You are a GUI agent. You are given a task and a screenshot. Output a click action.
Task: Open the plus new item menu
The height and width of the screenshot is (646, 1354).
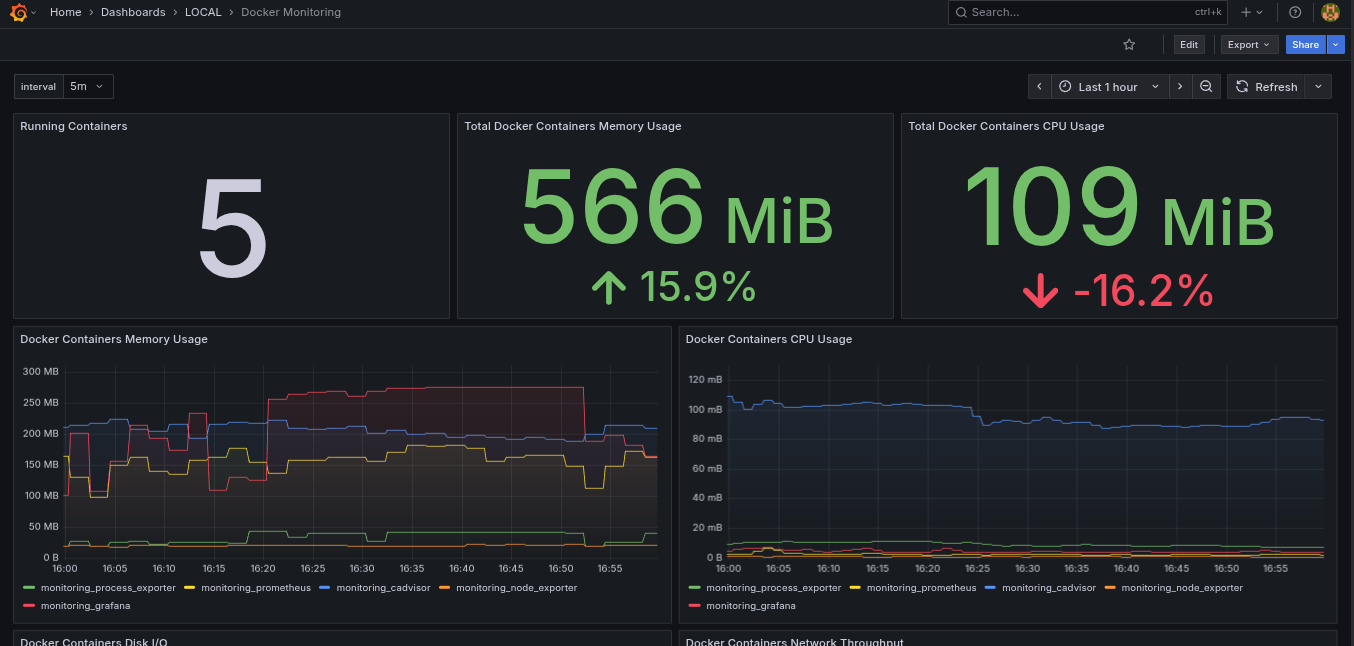click(1251, 12)
